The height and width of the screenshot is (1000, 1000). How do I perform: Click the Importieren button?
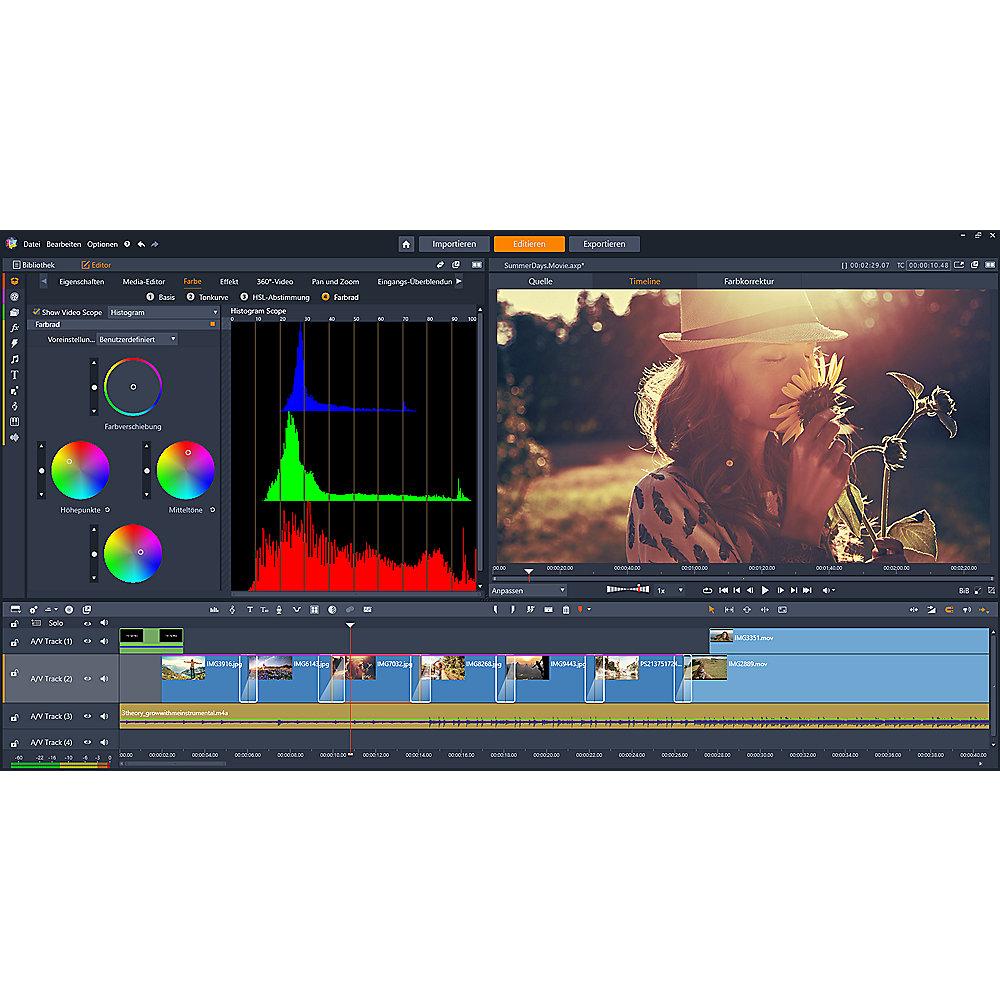point(454,244)
